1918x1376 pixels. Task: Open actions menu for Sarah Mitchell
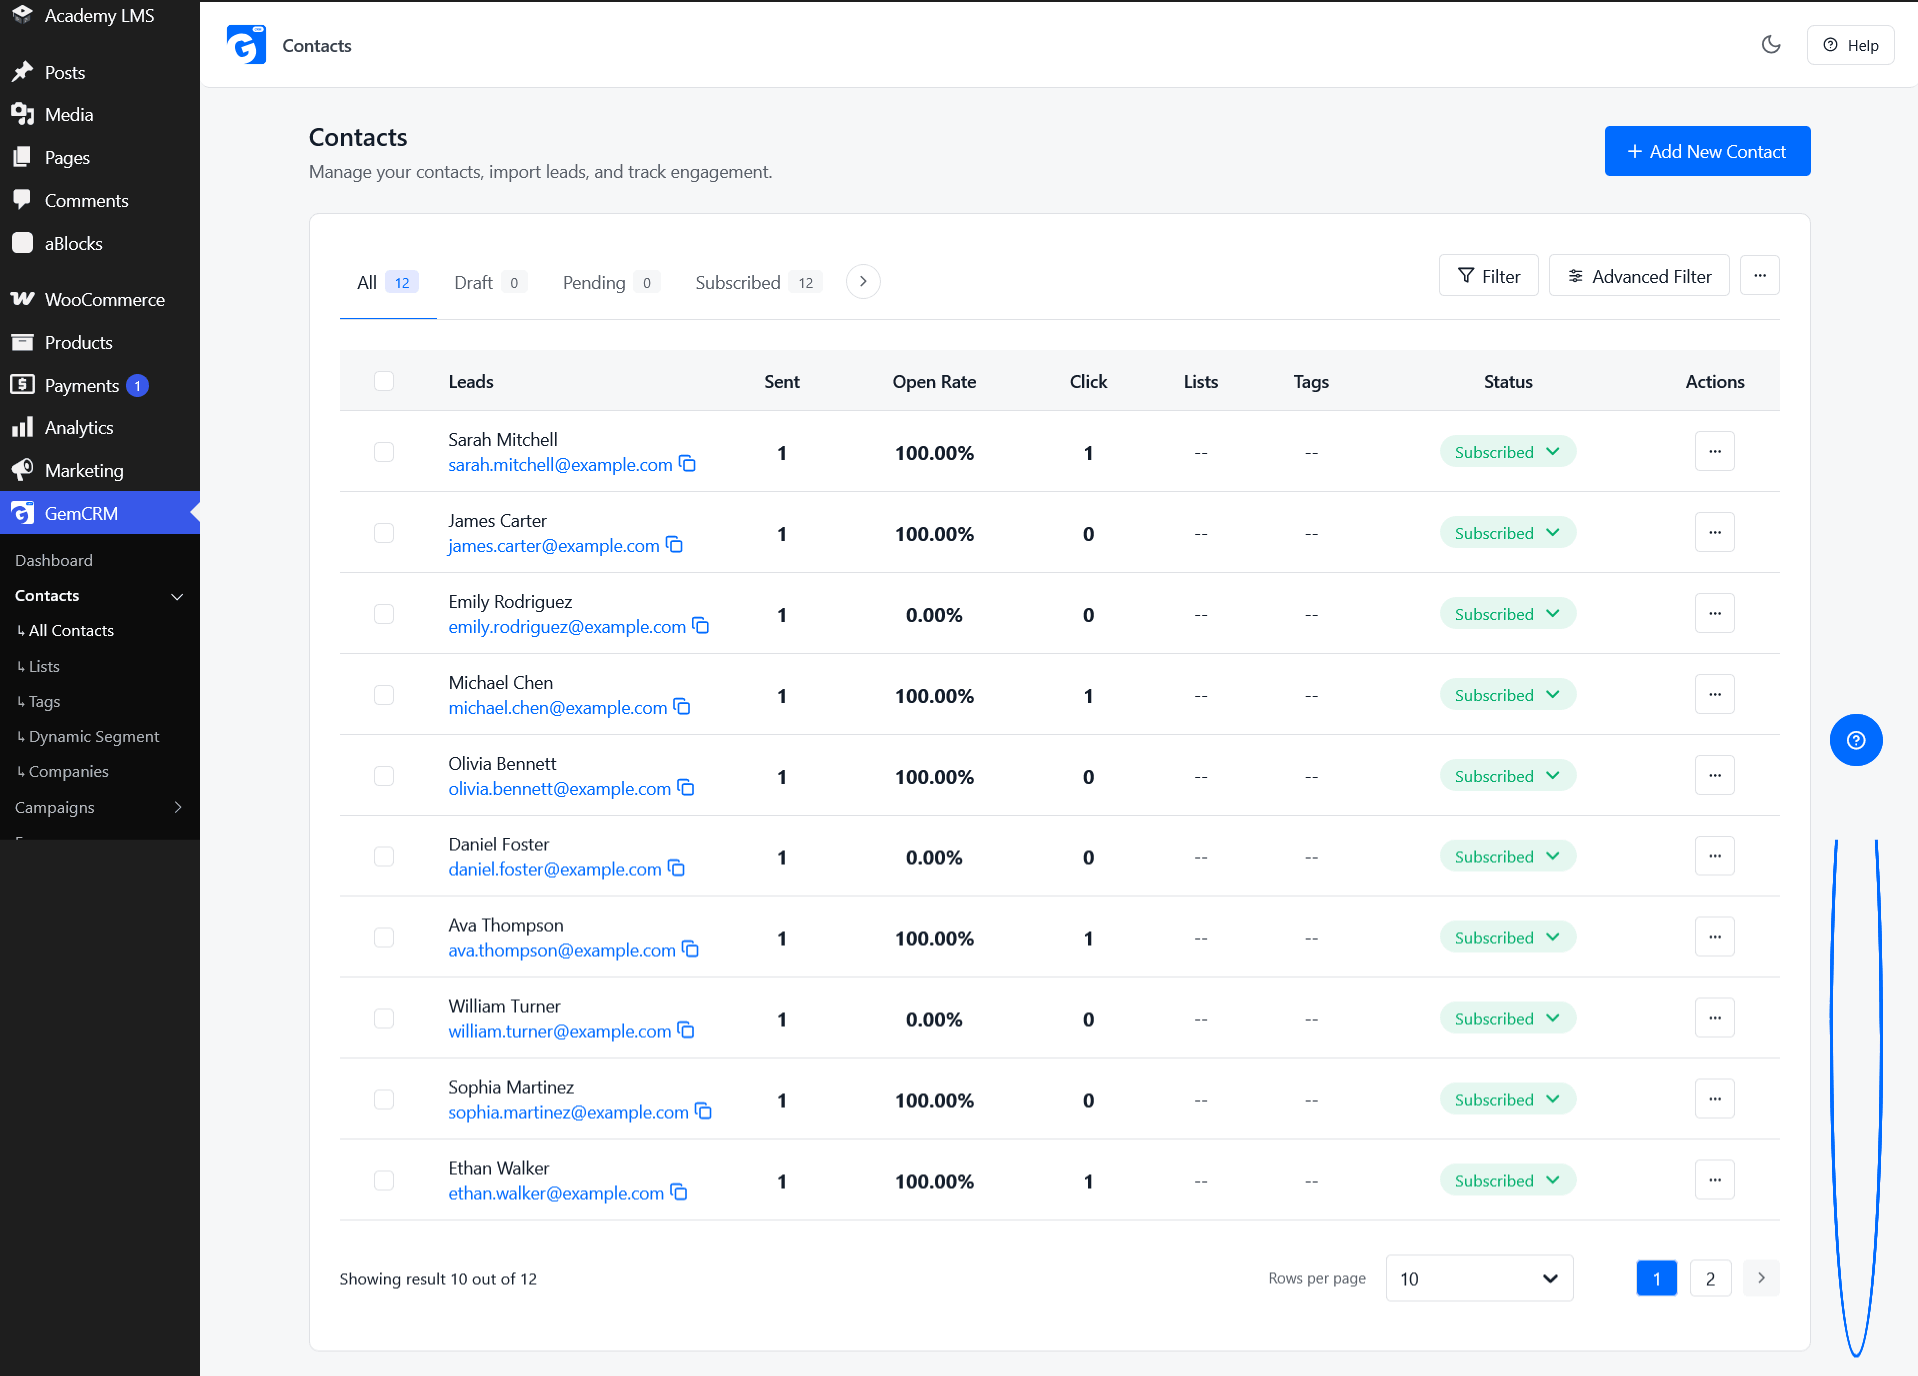[x=1715, y=451]
